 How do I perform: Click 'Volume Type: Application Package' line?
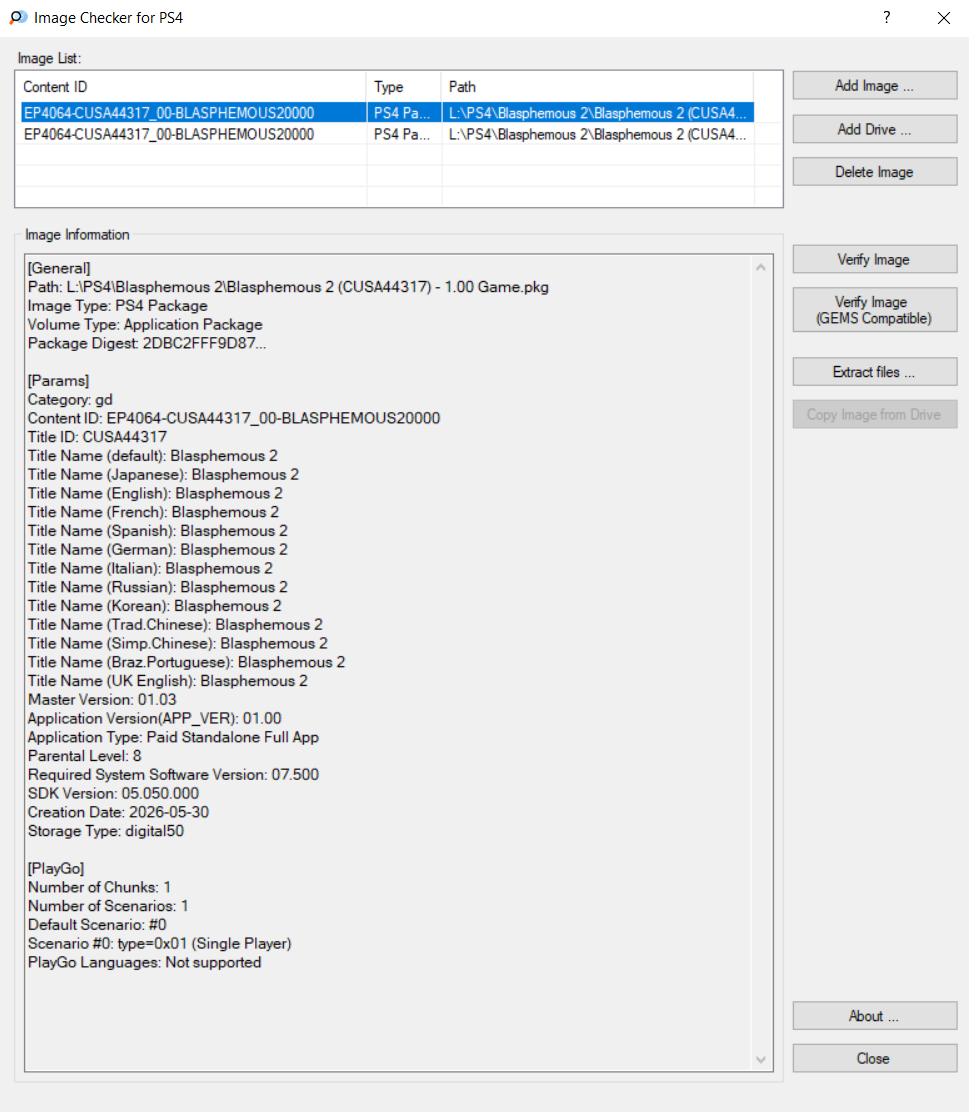(145, 325)
